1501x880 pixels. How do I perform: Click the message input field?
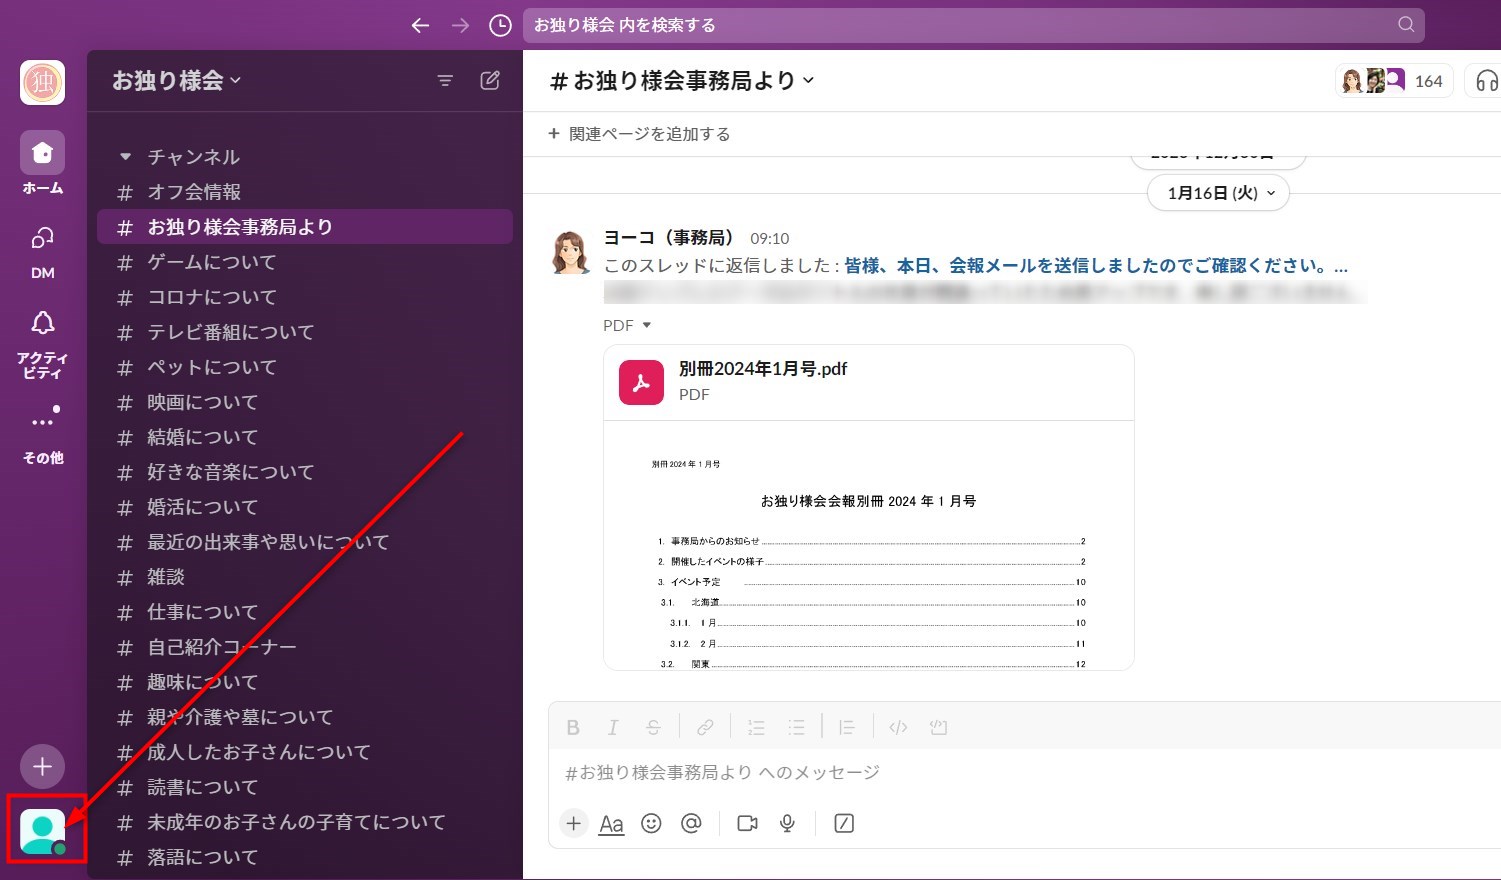tap(1025, 772)
